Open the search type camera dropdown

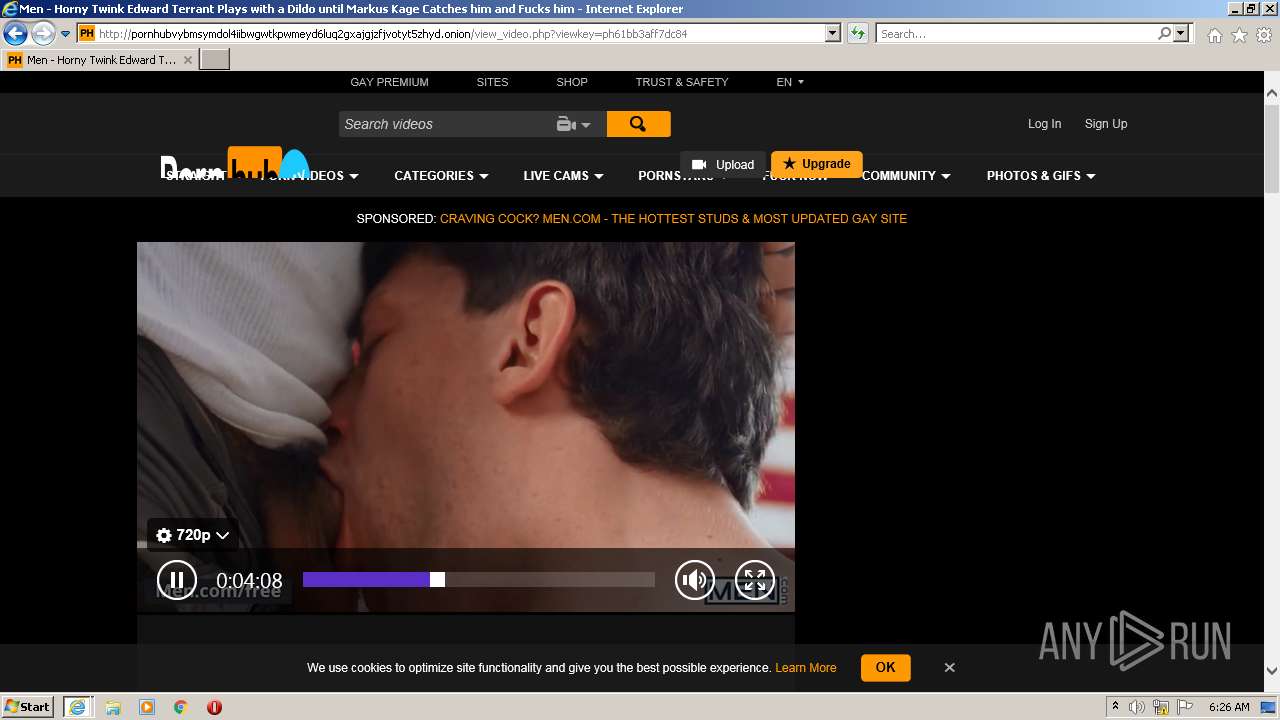pos(574,124)
